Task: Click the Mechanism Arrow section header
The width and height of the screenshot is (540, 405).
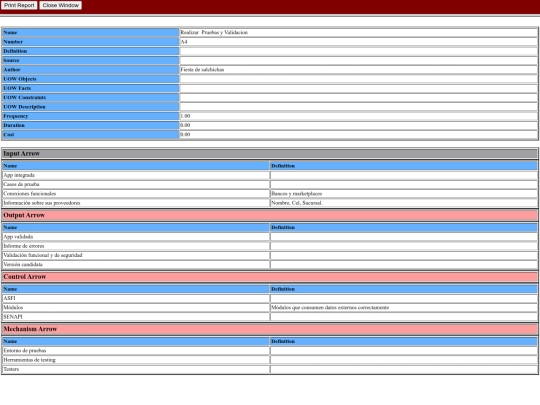Action: tap(270, 329)
